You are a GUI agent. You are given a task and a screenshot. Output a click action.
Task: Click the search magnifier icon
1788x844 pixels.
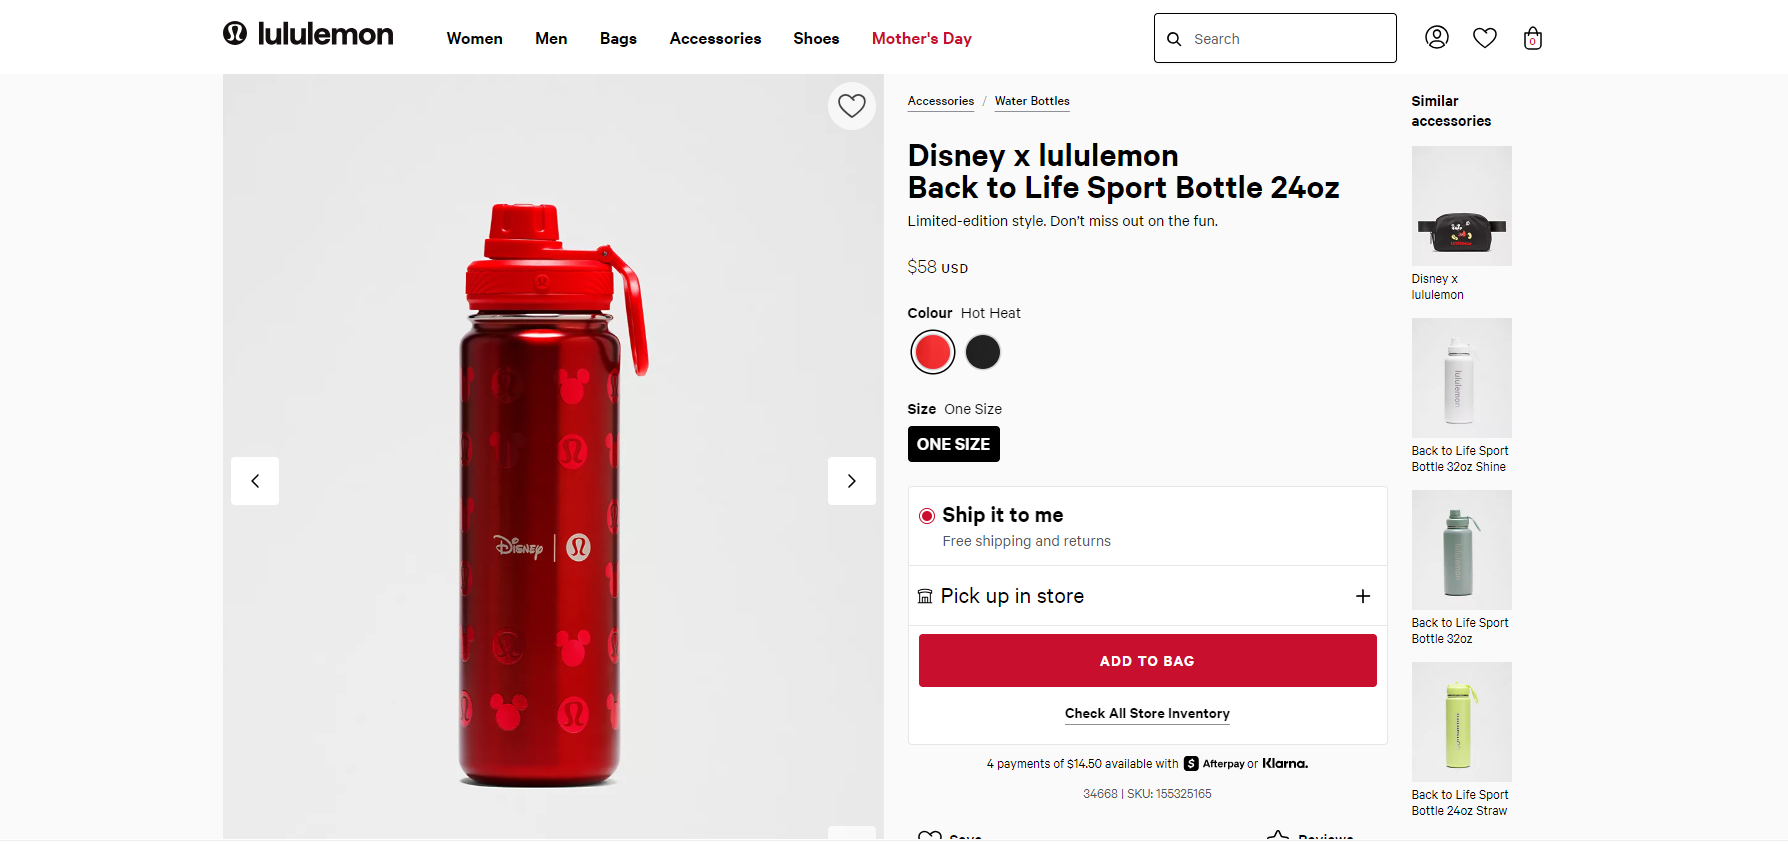1175,39
